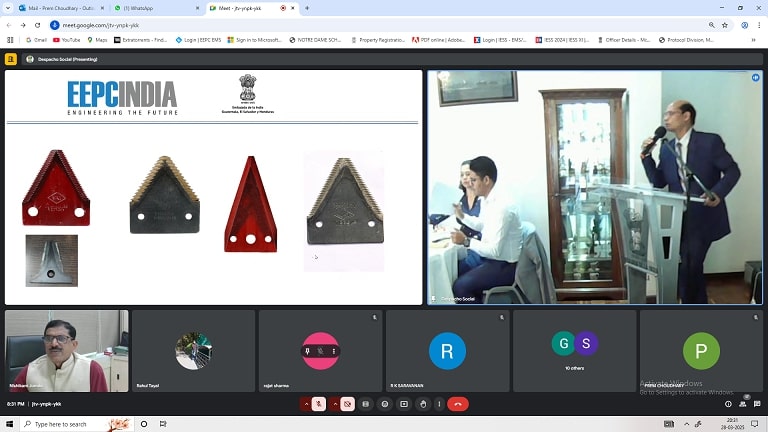
Task: Click audio indicator on Despacho Social video tile
Action: pos(756,77)
